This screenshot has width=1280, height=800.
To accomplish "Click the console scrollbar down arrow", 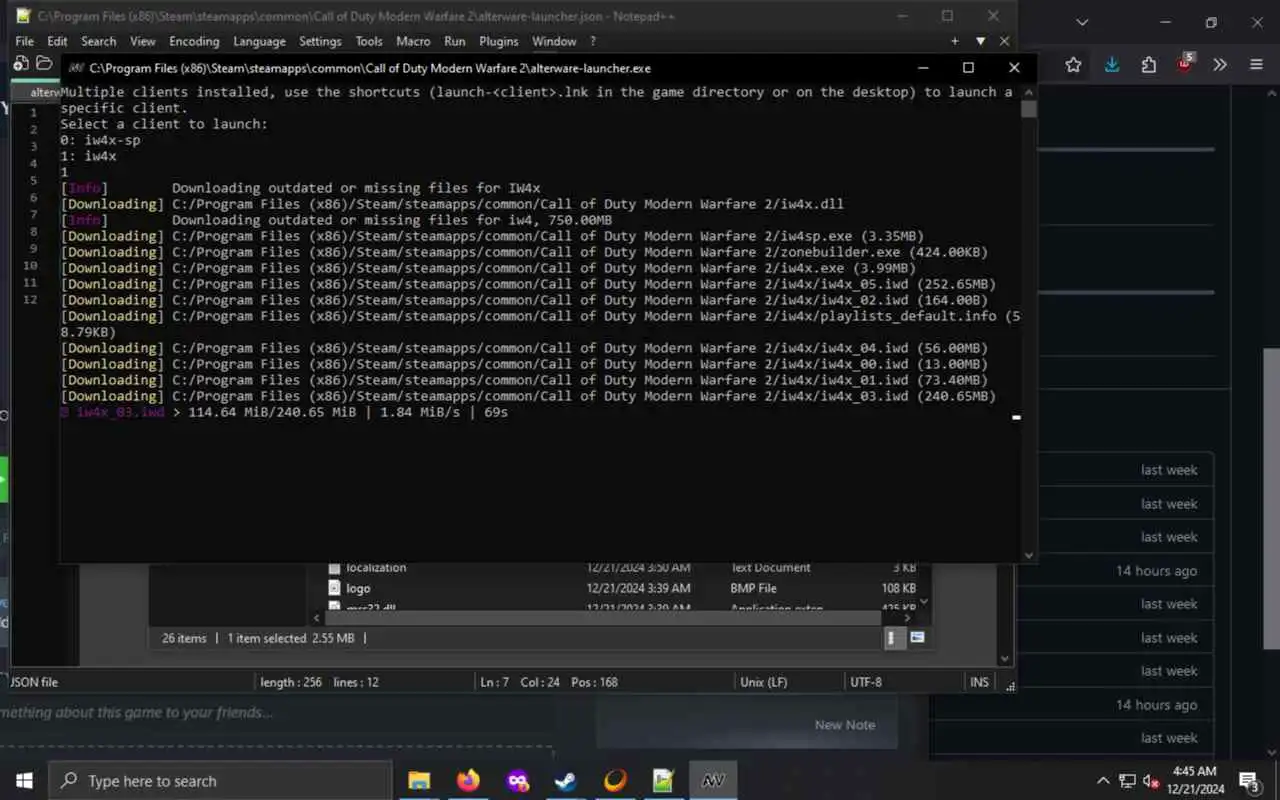I will (x=1029, y=555).
